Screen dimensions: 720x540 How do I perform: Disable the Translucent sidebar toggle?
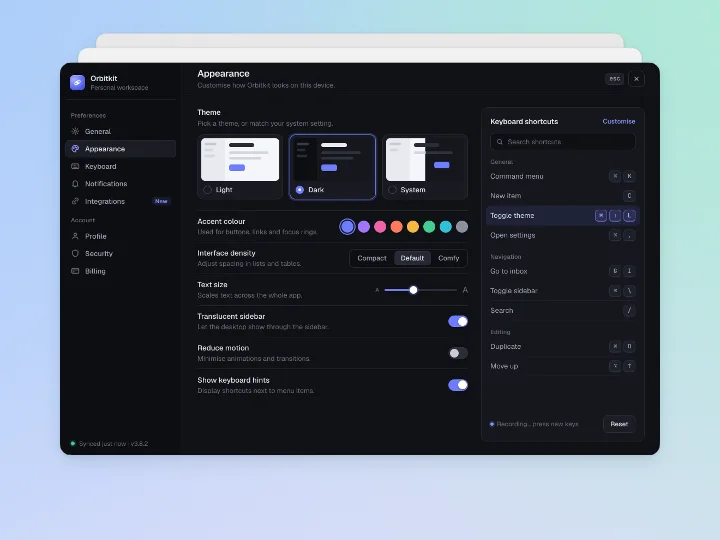click(458, 321)
